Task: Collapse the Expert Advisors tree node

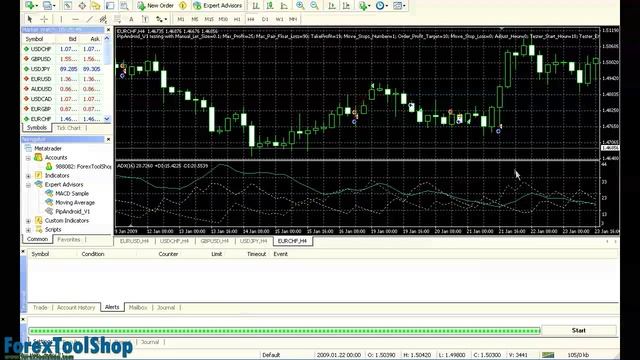Action: tap(28, 184)
